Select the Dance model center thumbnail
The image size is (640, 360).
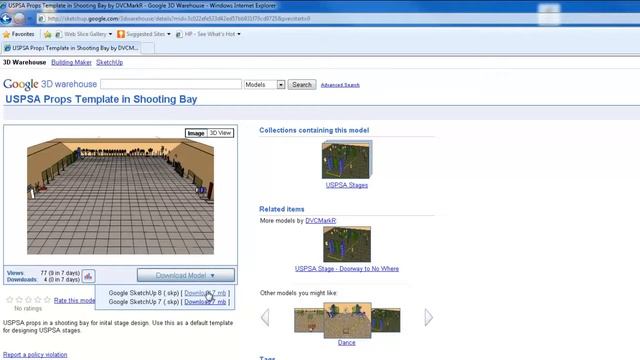tap(347, 320)
